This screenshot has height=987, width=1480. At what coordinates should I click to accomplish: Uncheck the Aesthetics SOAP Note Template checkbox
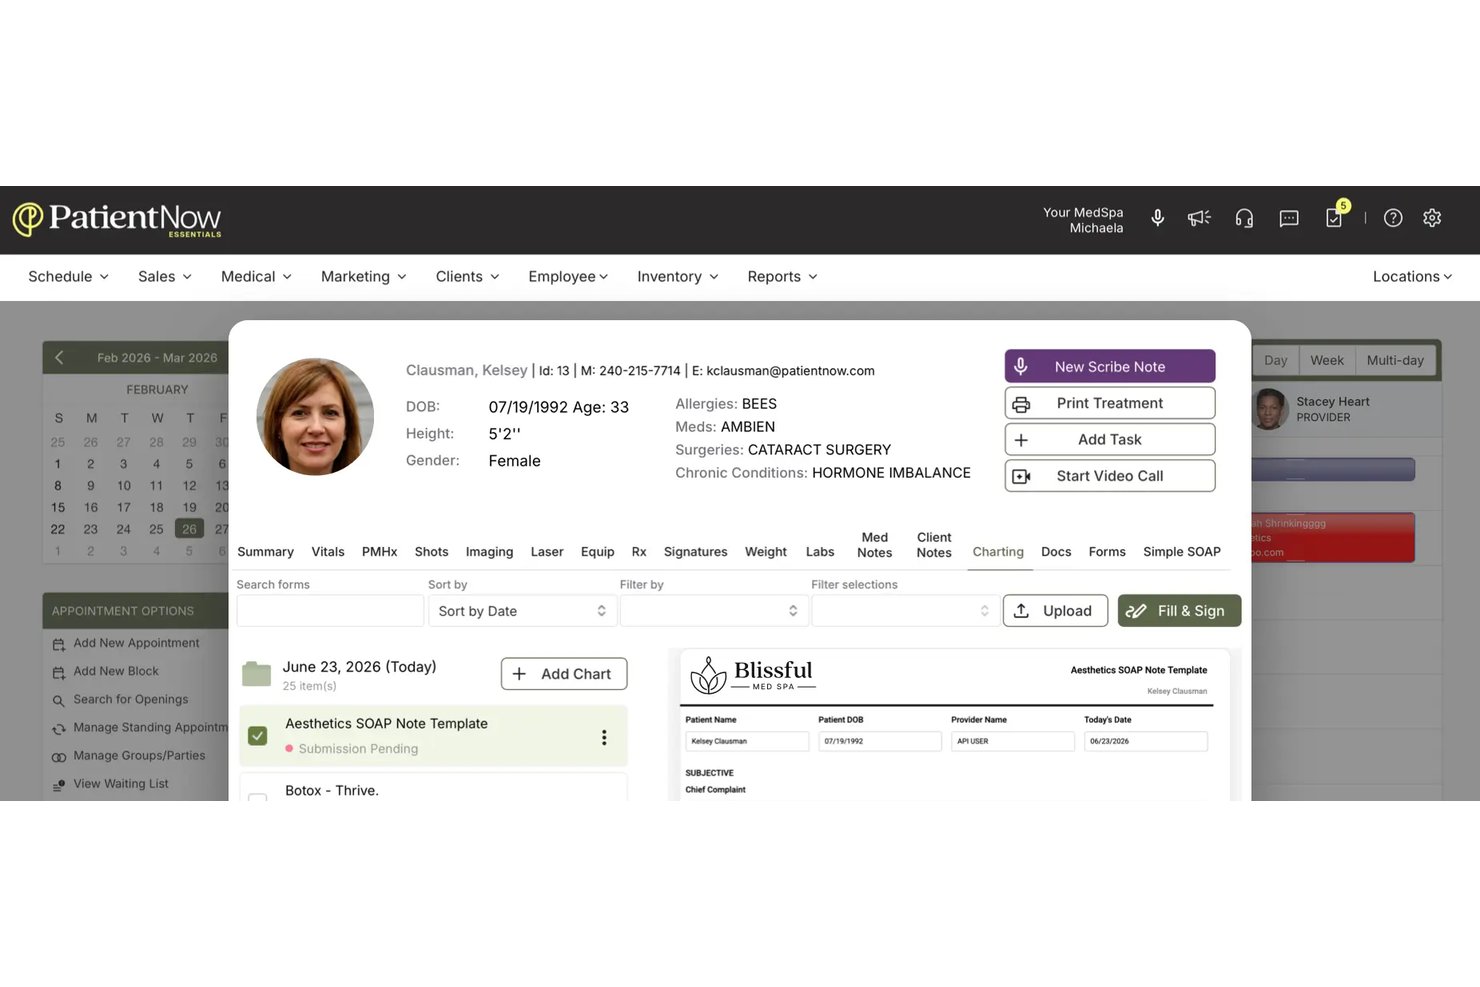pyautogui.click(x=257, y=736)
